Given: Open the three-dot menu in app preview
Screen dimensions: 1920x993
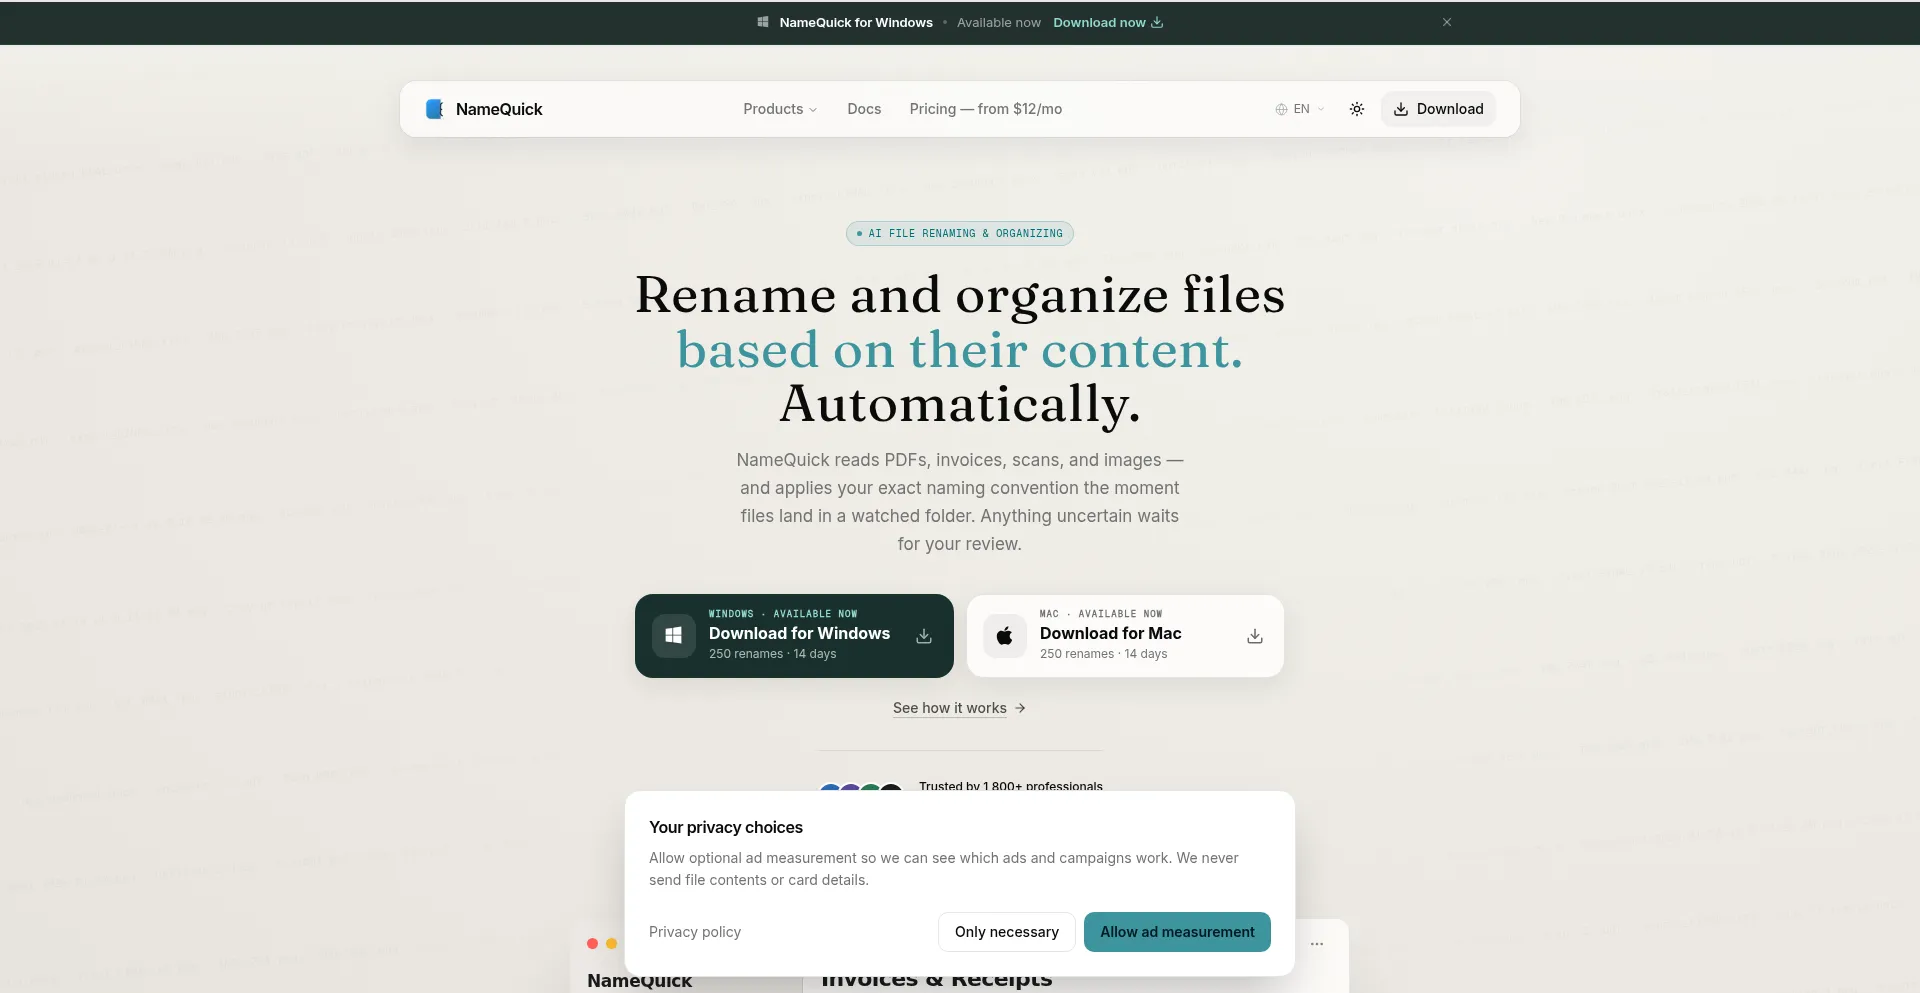Looking at the screenshot, I should (x=1317, y=944).
